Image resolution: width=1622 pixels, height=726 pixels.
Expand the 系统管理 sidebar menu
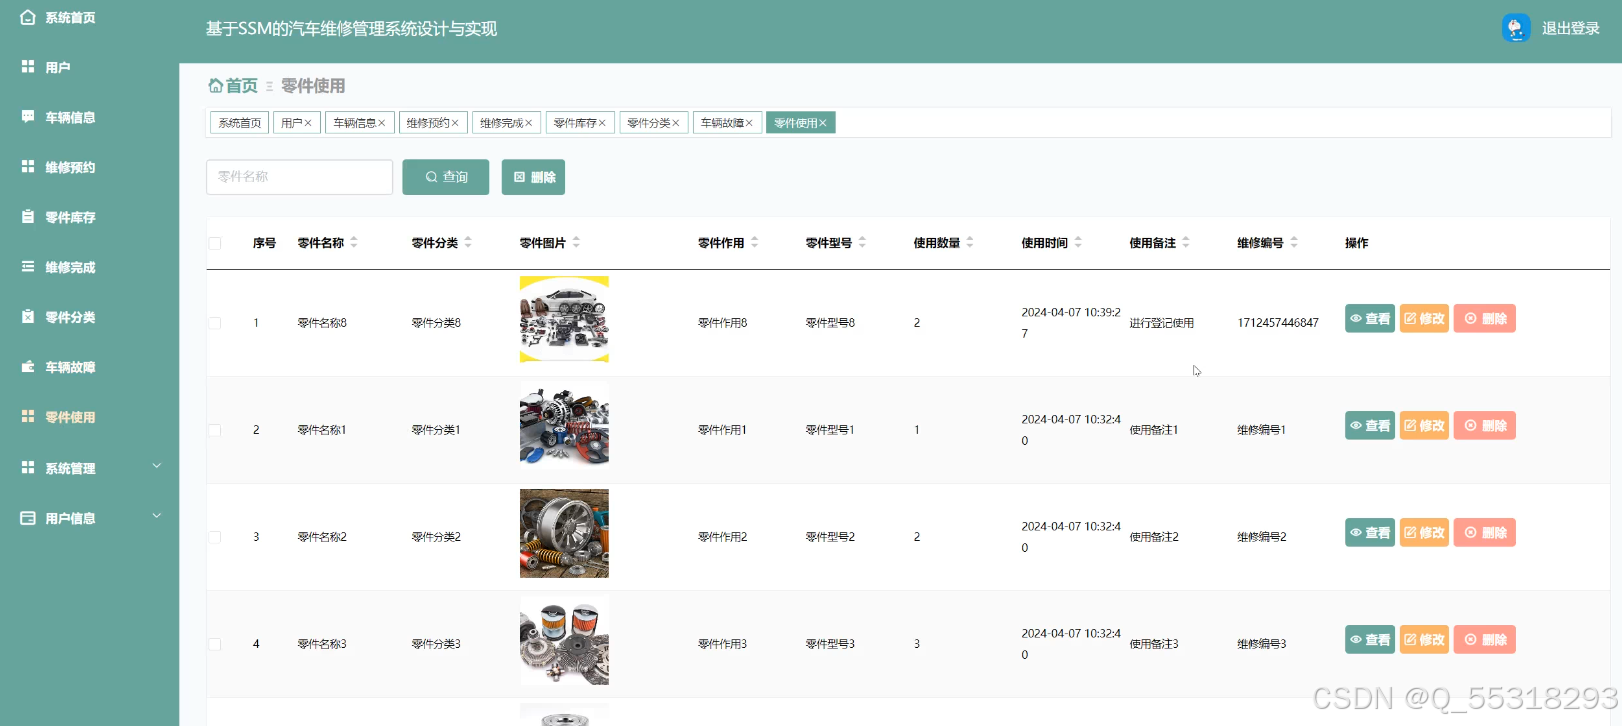tap(90, 468)
